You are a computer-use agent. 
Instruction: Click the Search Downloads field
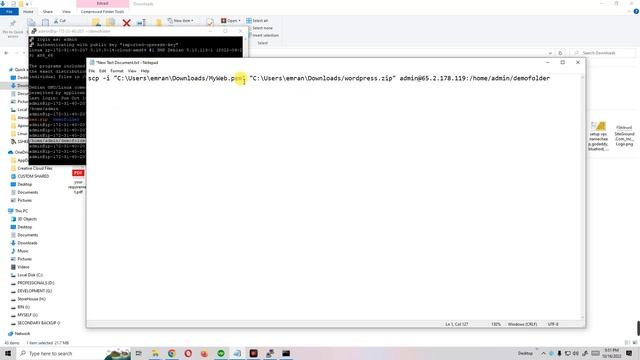pyautogui.click(x=603, y=53)
